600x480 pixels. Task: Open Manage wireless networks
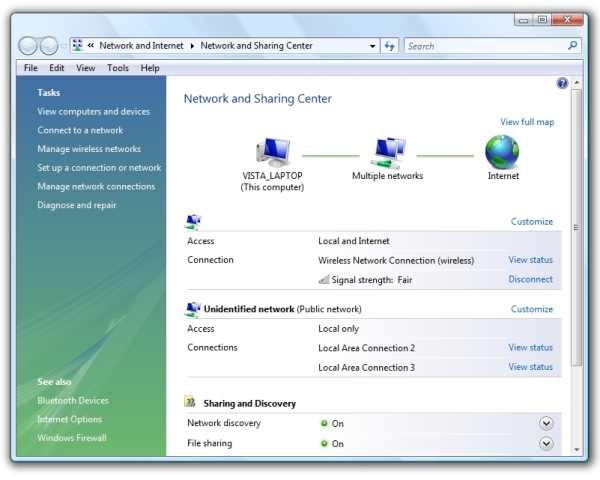point(89,149)
